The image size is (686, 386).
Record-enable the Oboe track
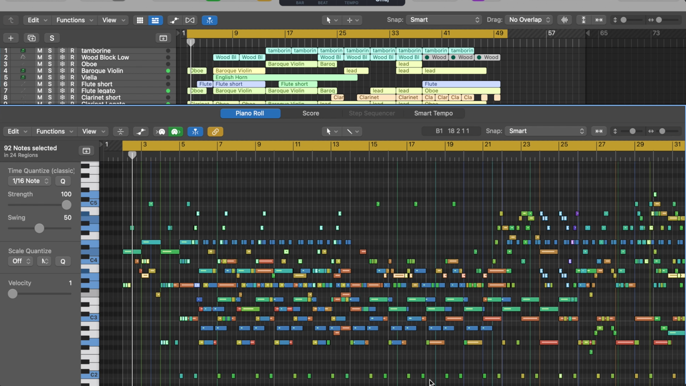click(72, 64)
